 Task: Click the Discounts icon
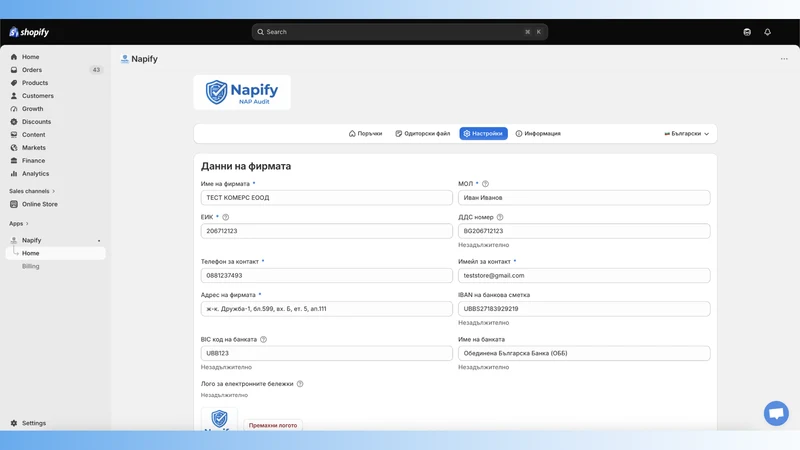click(14, 122)
